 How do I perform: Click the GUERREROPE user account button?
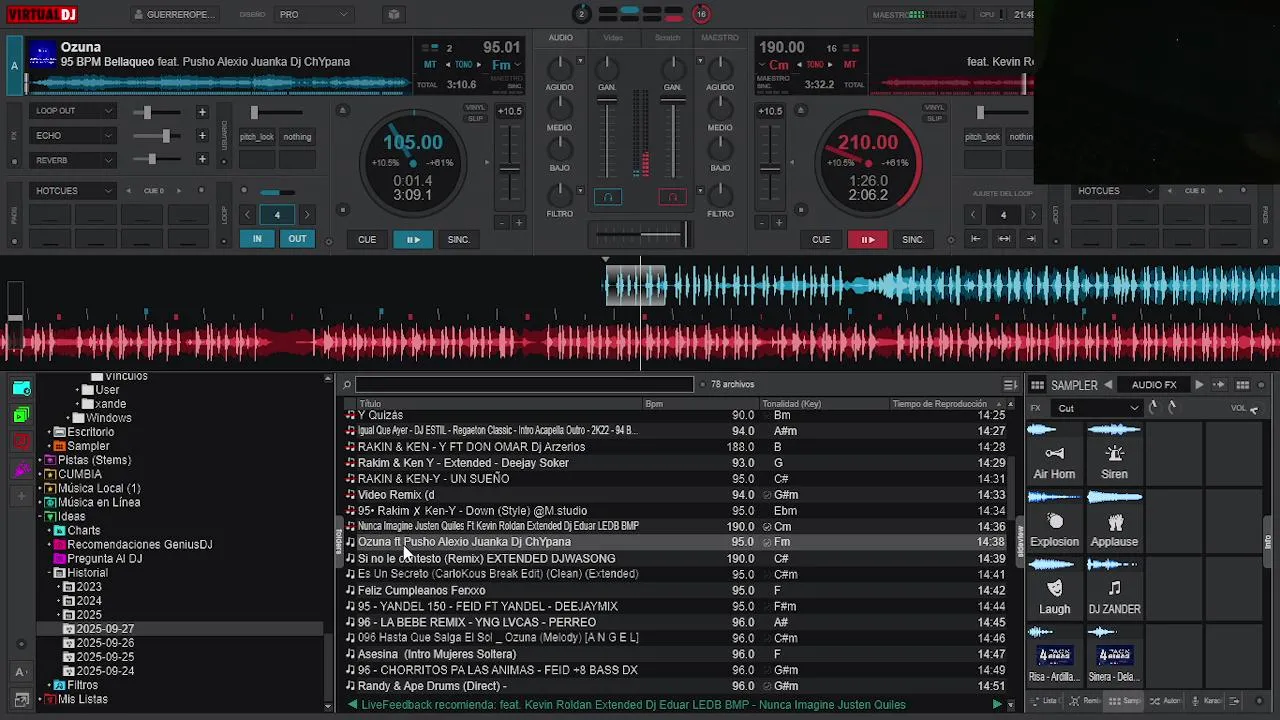173,15
